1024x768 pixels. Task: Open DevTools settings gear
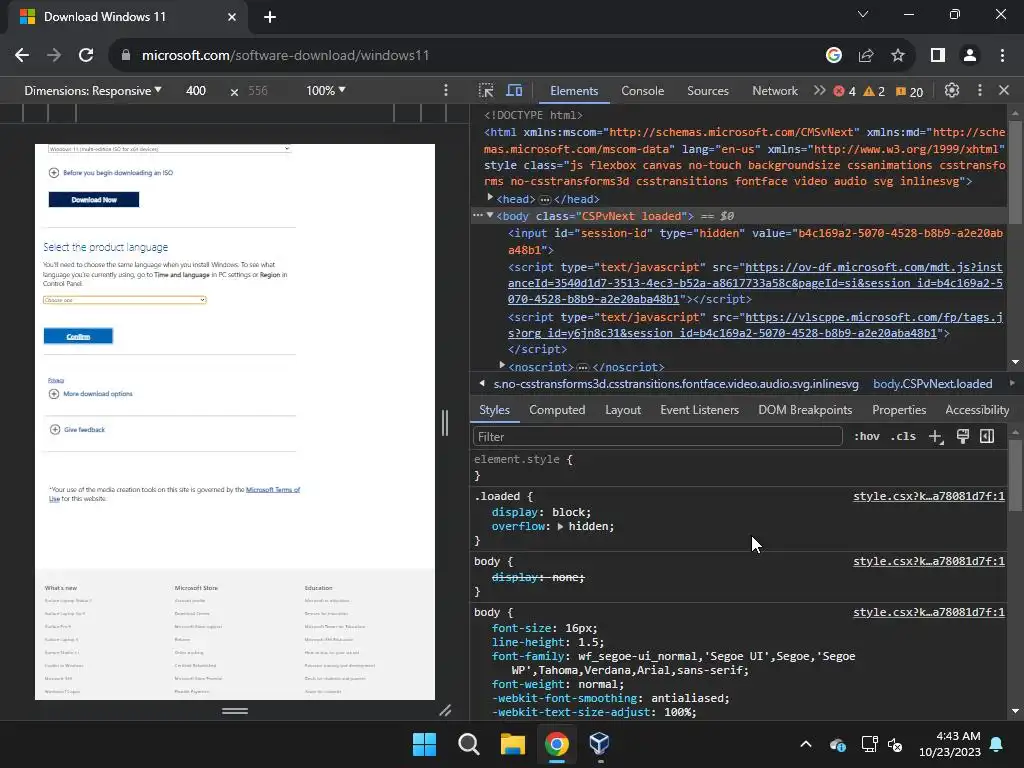pyautogui.click(x=952, y=91)
